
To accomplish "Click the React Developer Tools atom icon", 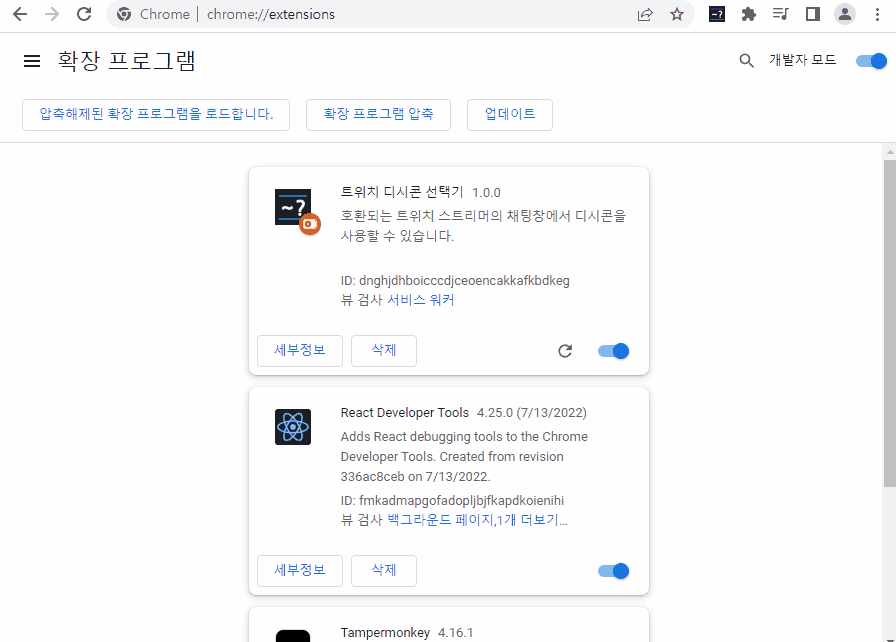I will tap(293, 427).
